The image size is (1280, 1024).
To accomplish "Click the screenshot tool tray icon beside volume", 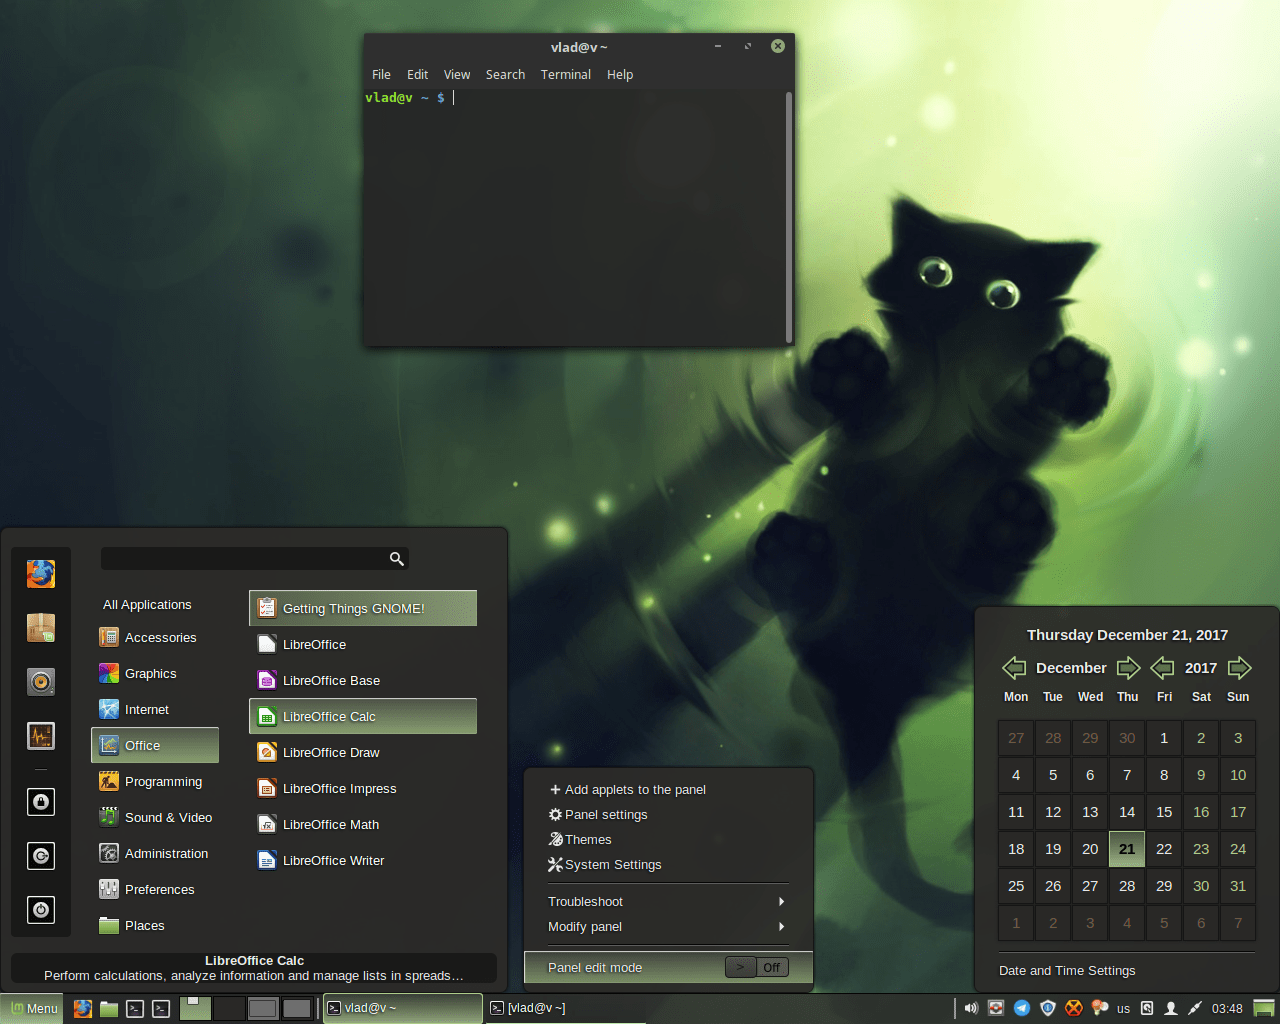I will (996, 1008).
